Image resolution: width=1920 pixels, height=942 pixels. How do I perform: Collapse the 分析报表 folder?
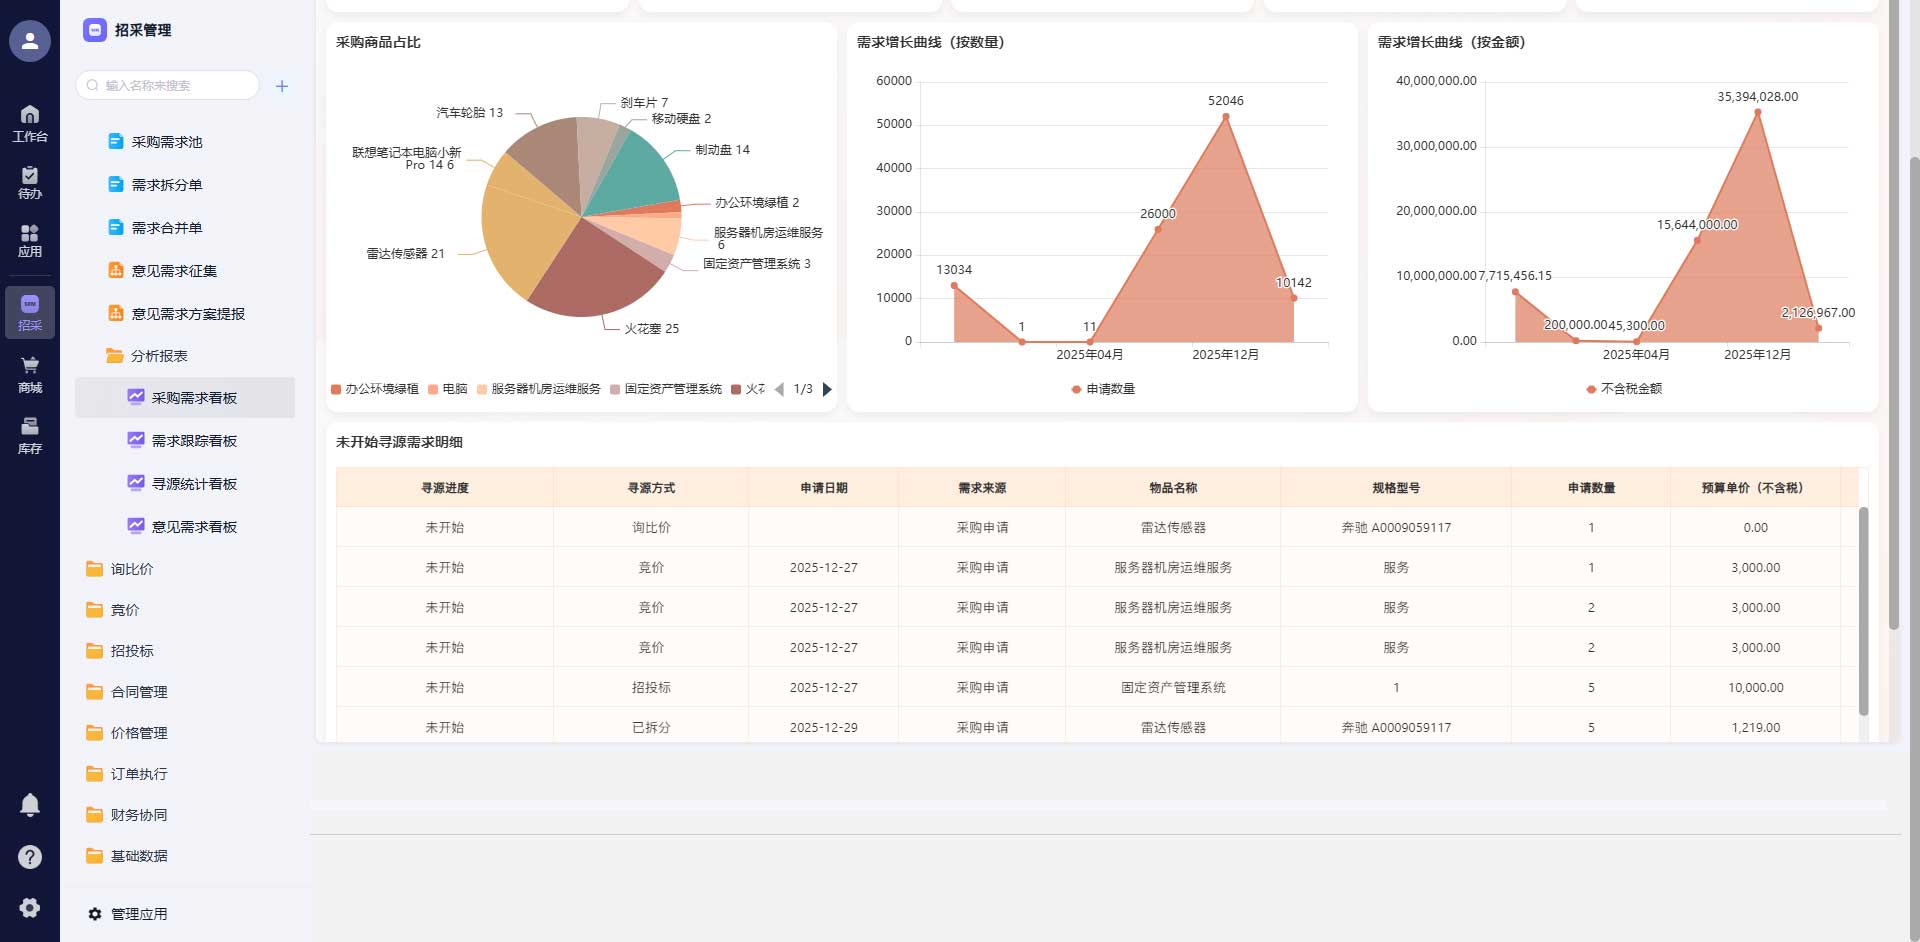[158, 356]
